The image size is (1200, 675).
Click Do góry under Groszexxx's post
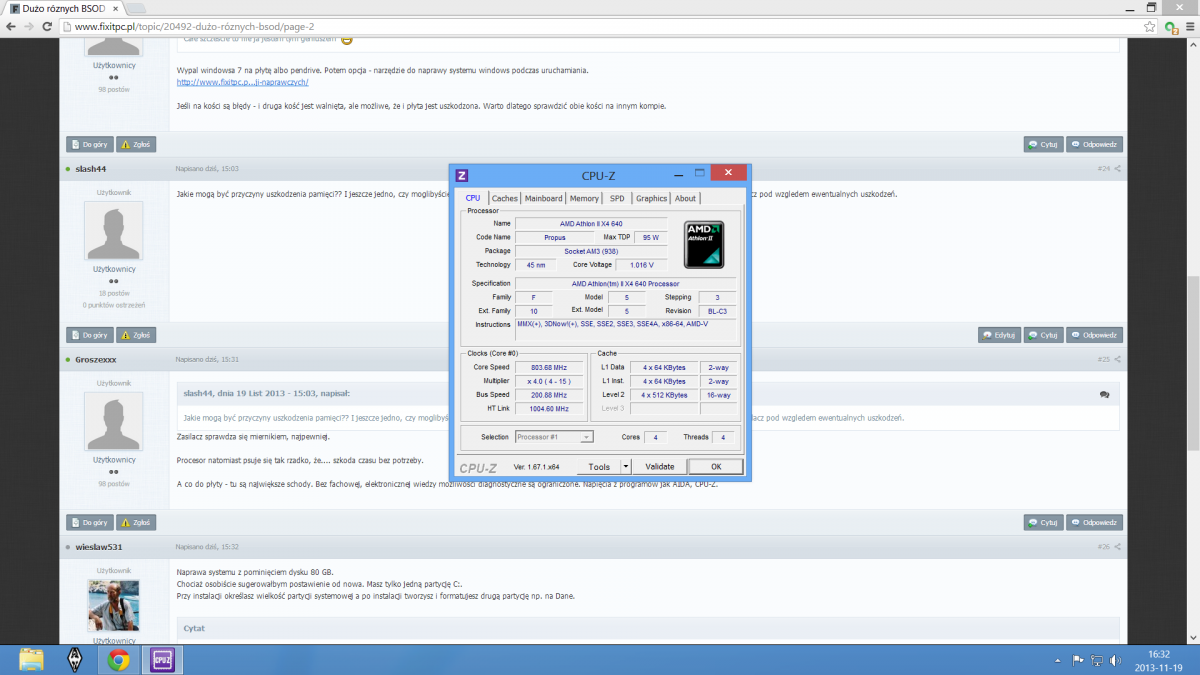[90, 522]
